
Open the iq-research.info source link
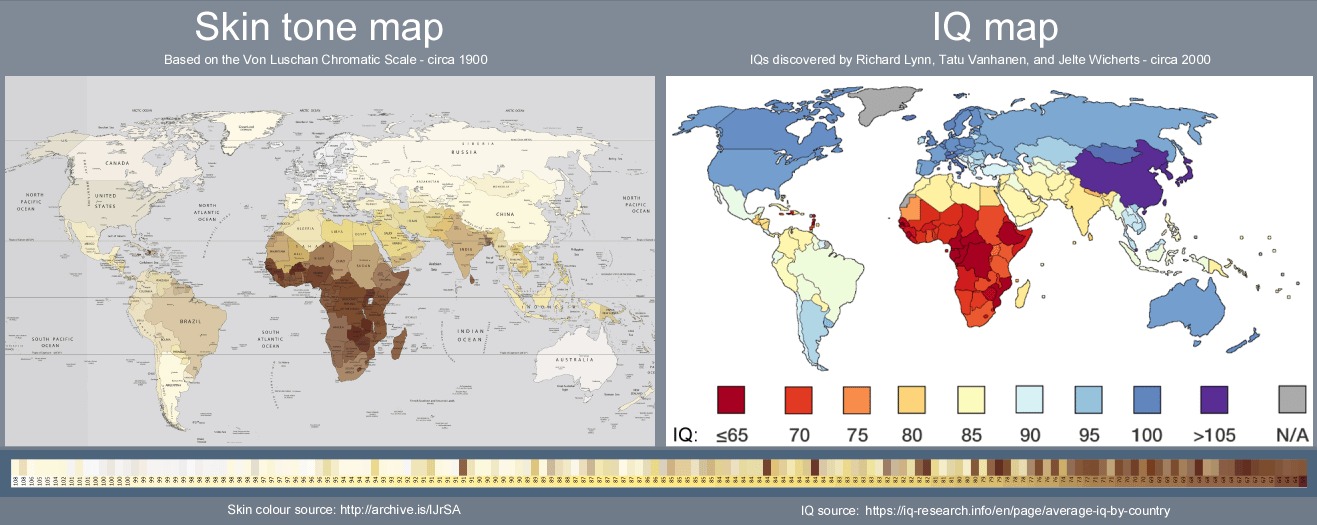tap(1017, 511)
